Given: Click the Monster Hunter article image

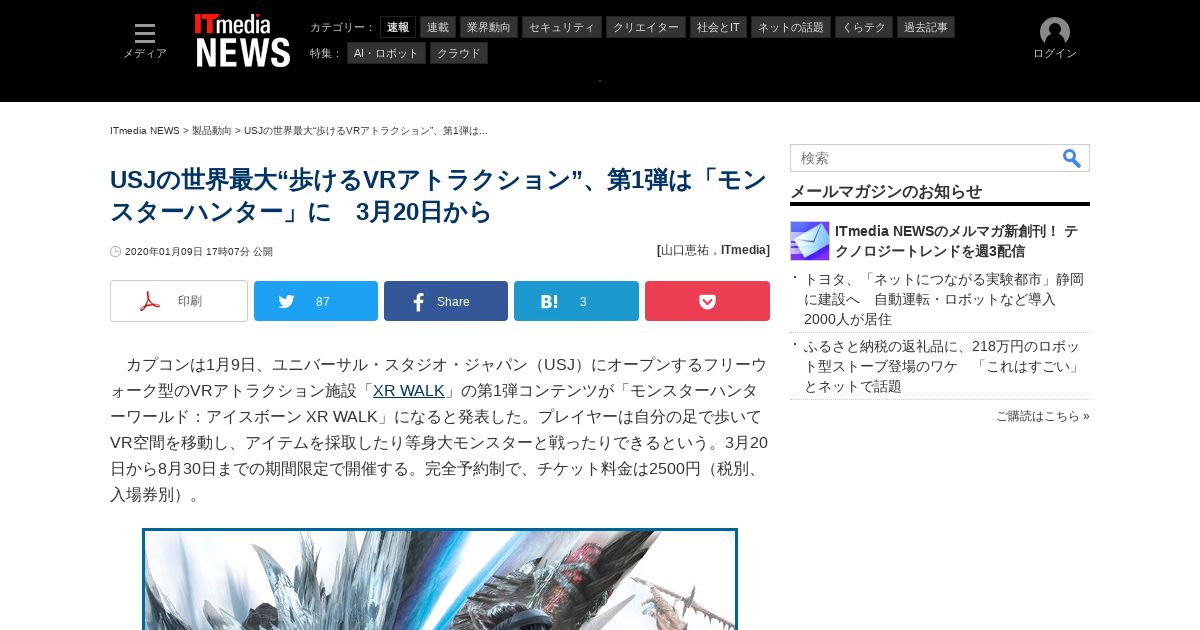Looking at the screenshot, I should [440, 579].
